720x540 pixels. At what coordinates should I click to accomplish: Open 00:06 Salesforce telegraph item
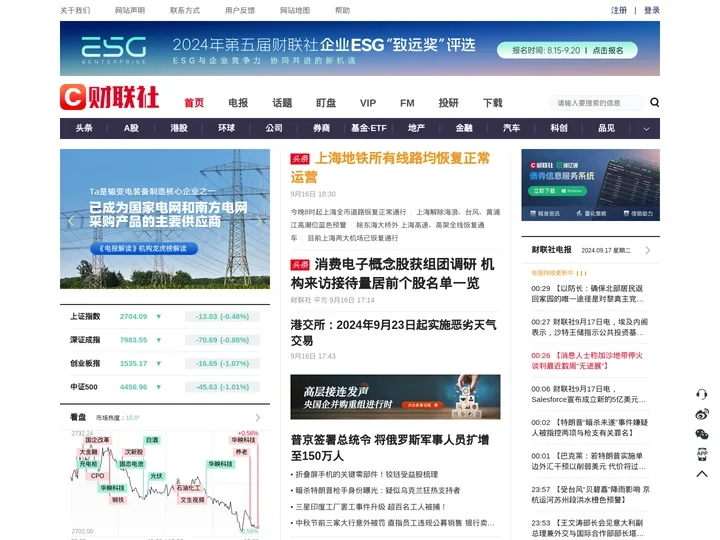tap(589, 394)
